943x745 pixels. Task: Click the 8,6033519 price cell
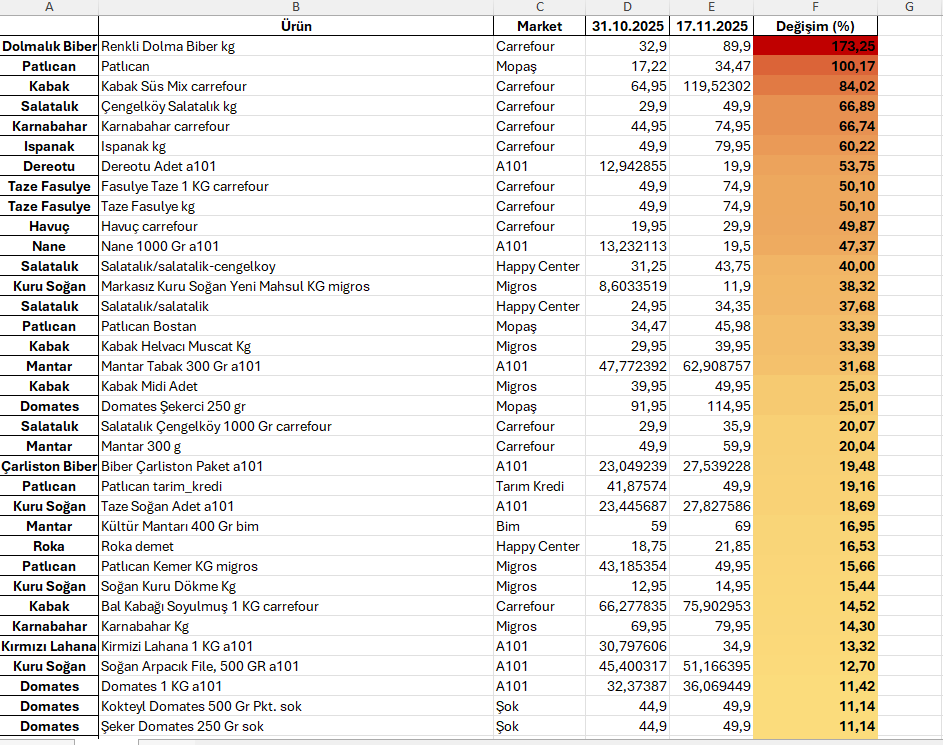pyautogui.click(x=627, y=286)
